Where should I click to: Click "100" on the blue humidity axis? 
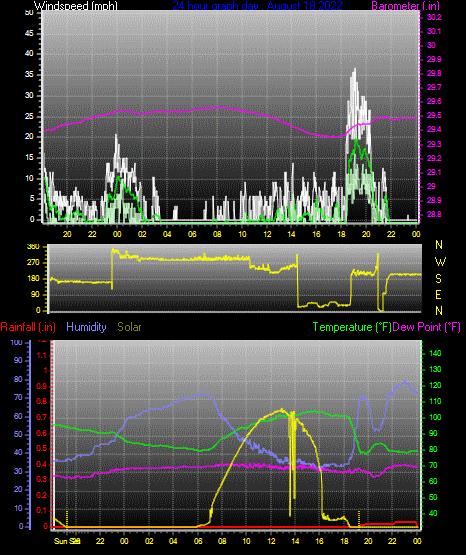click(17, 343)
